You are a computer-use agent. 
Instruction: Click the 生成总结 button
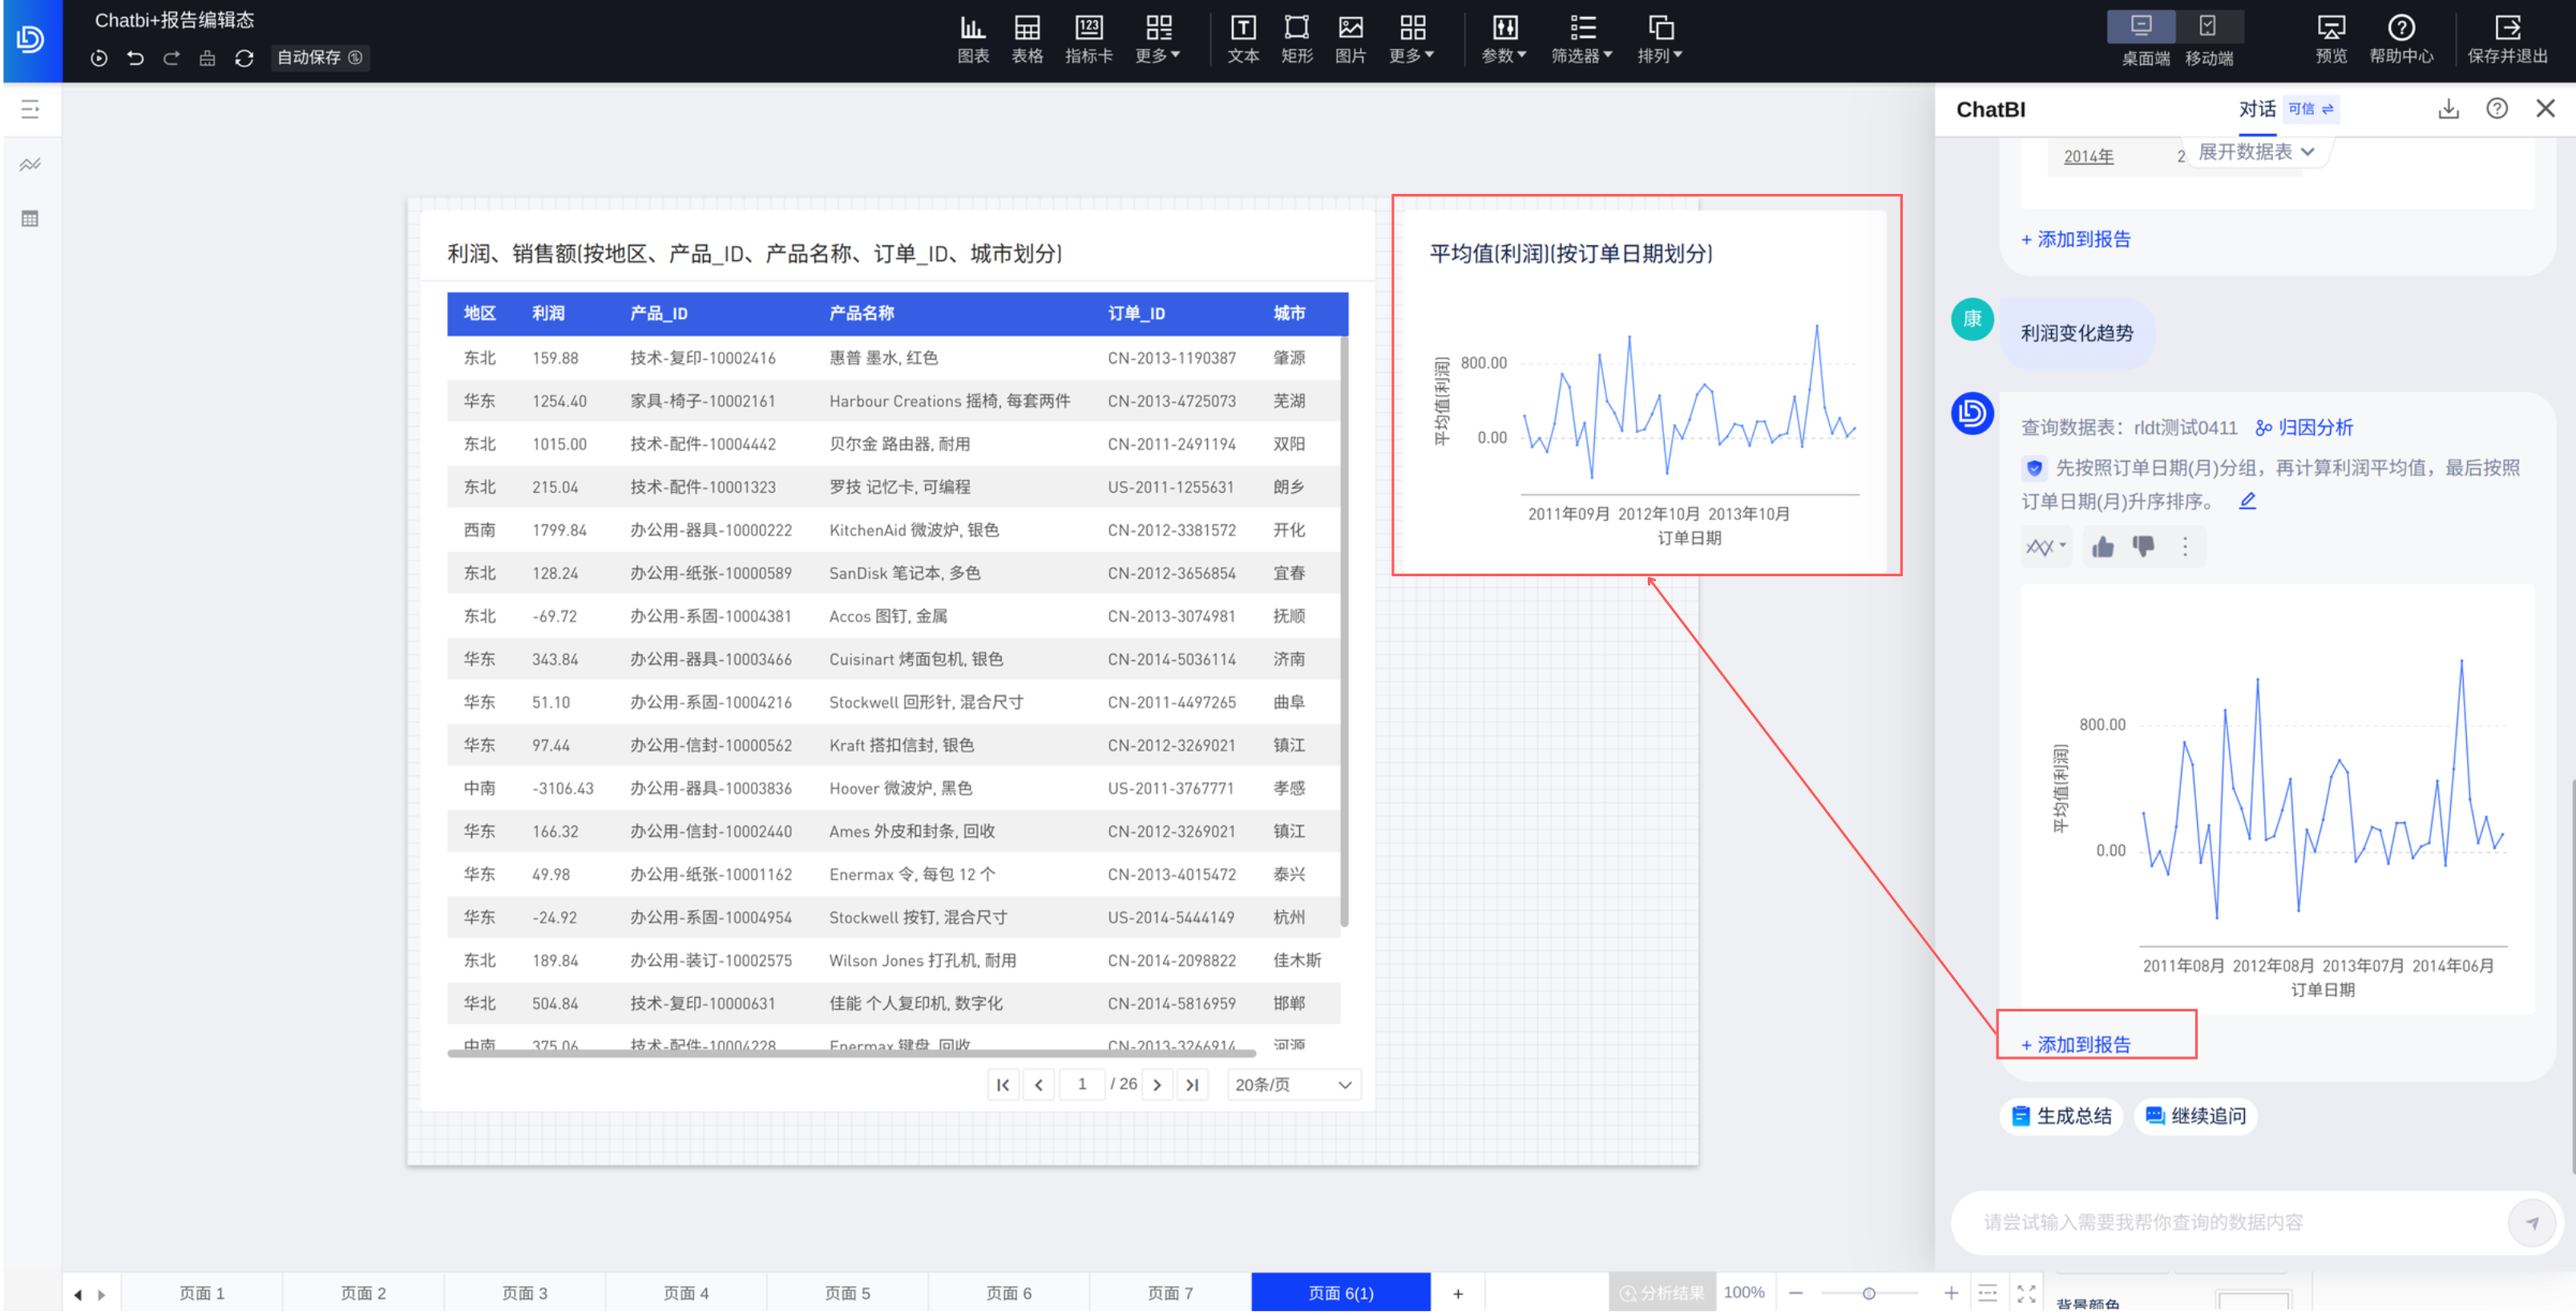click(x=2062, y=1116)
